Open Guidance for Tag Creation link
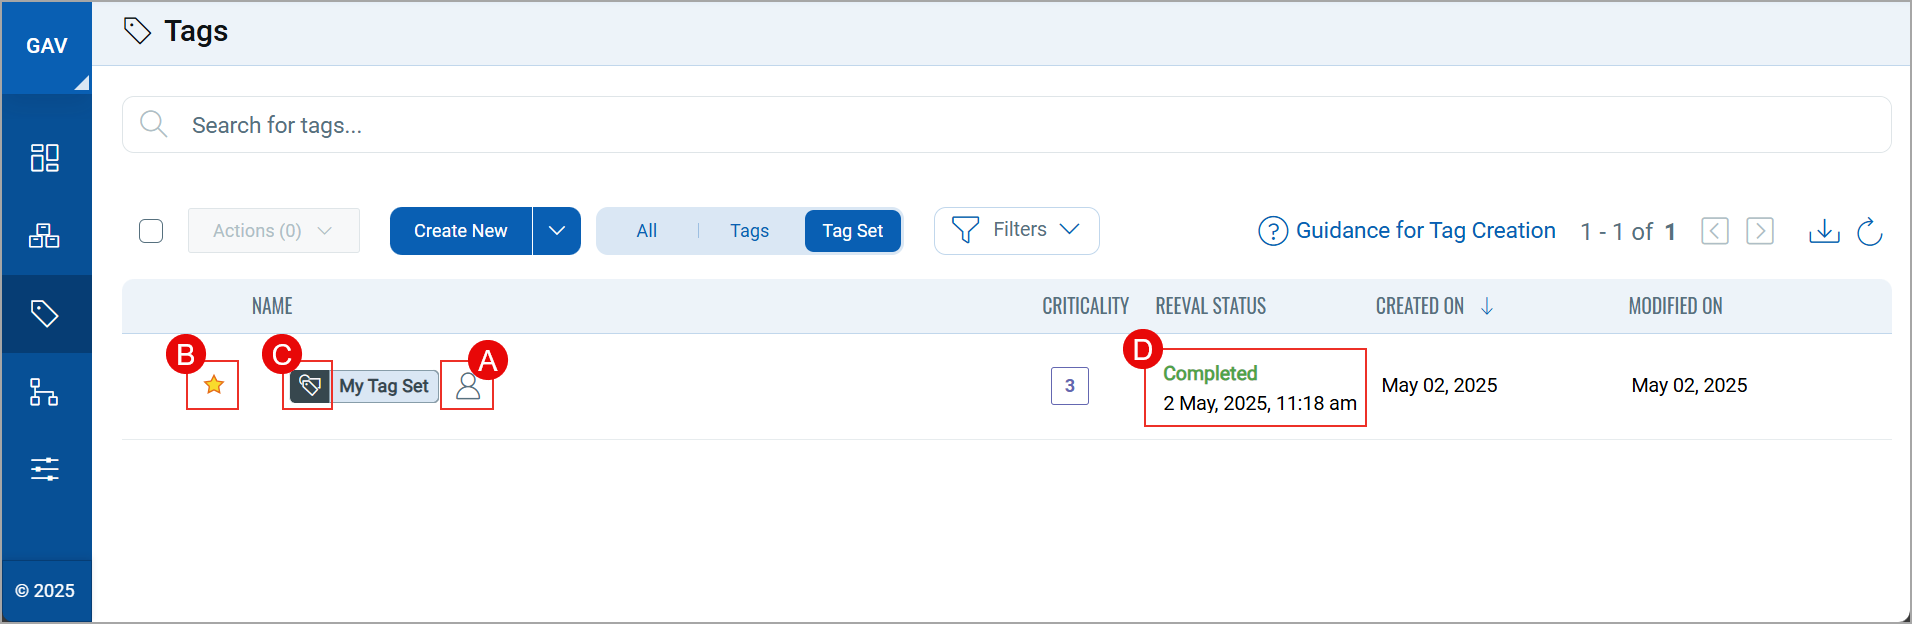Screen dimensions: 1912x624 tap(1425, 231)
